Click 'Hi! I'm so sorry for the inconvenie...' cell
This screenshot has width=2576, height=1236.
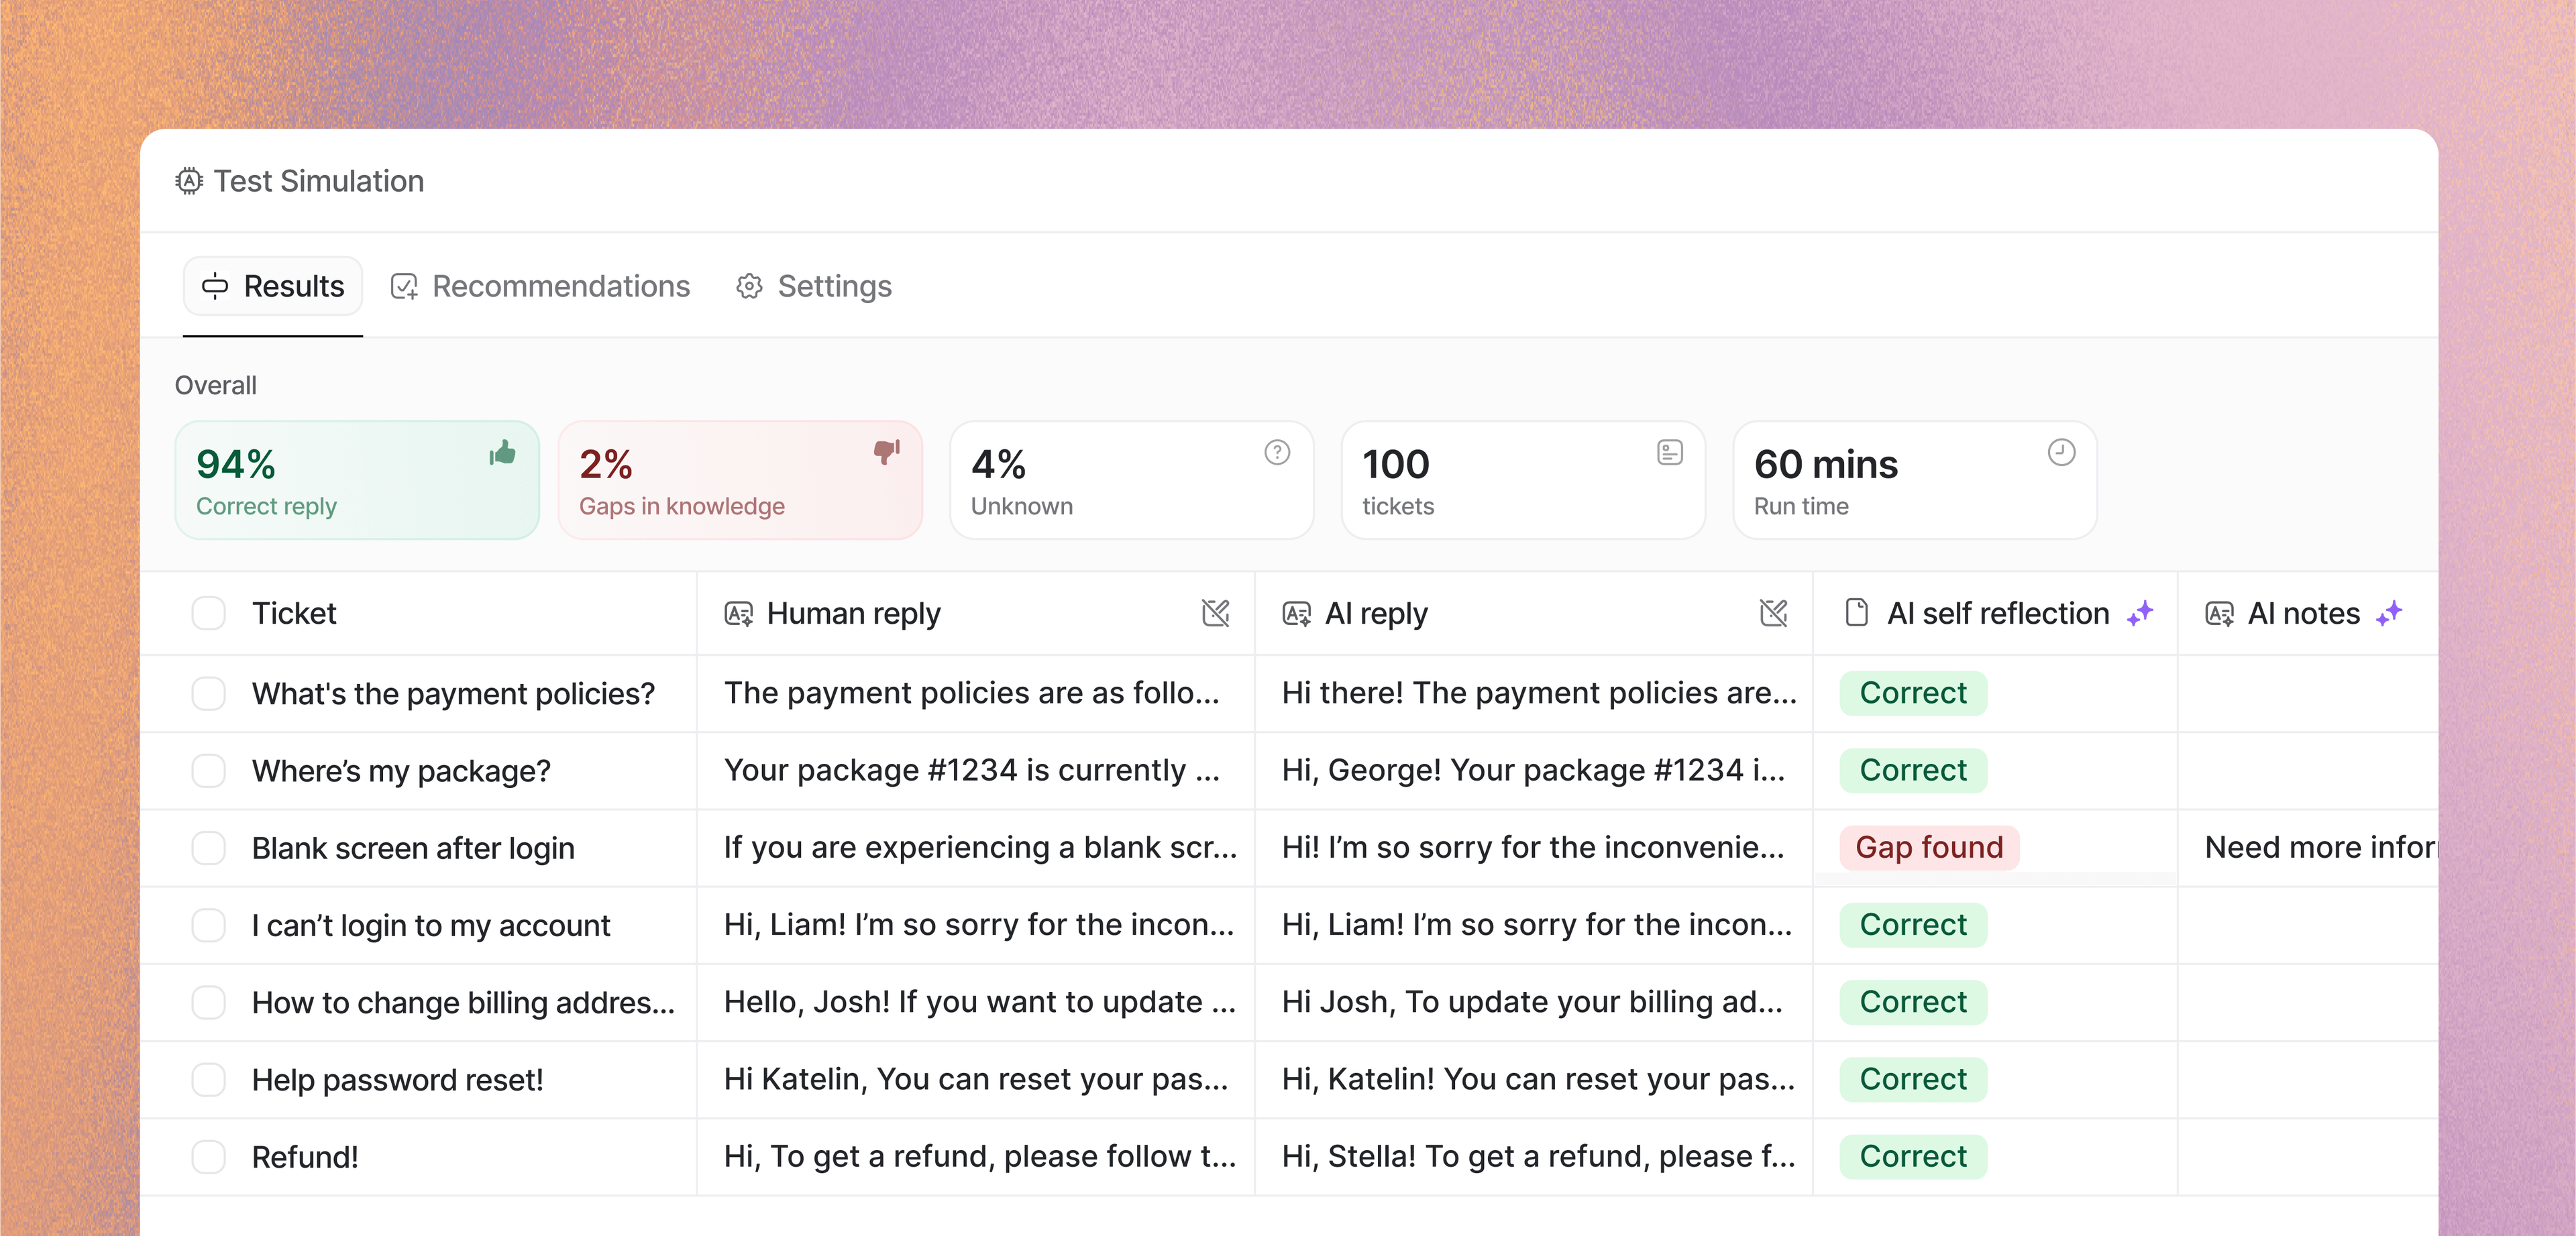pyautogui.click(x=1533, y=848)
